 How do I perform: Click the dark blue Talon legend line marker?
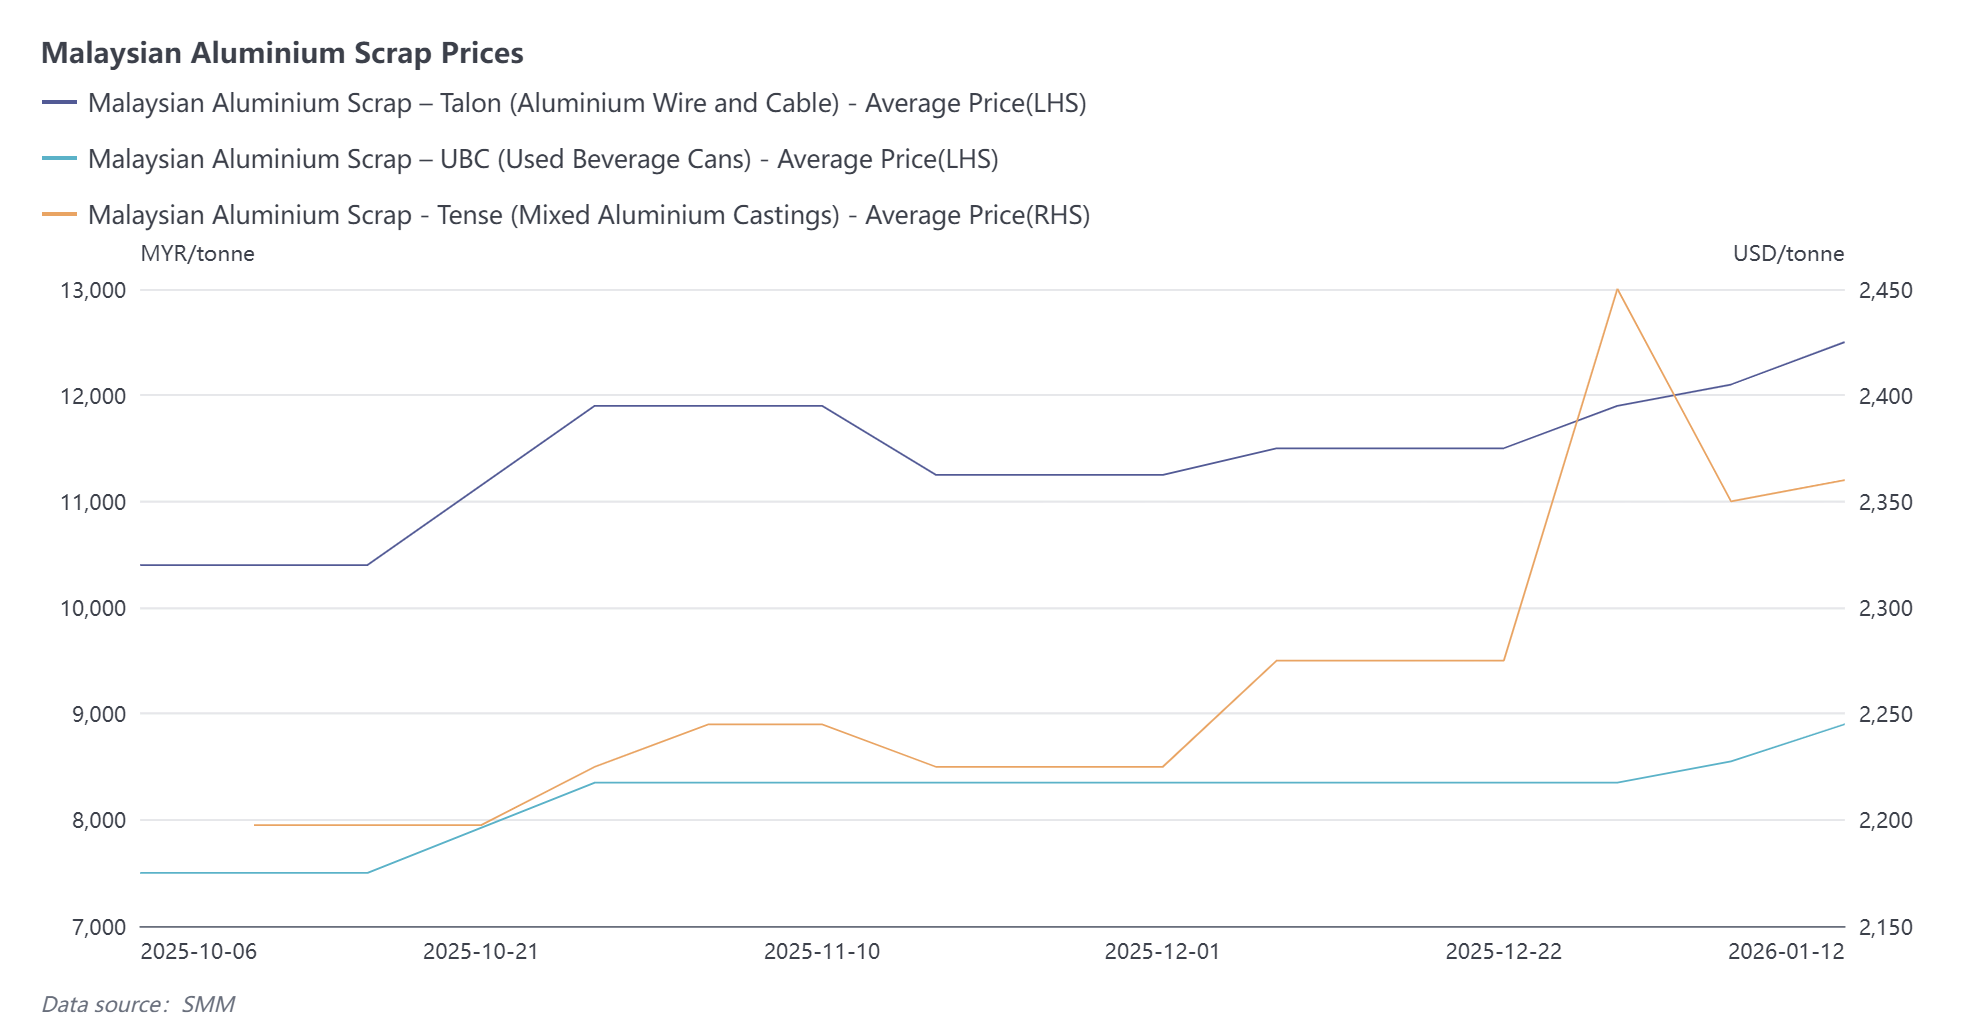60,103
